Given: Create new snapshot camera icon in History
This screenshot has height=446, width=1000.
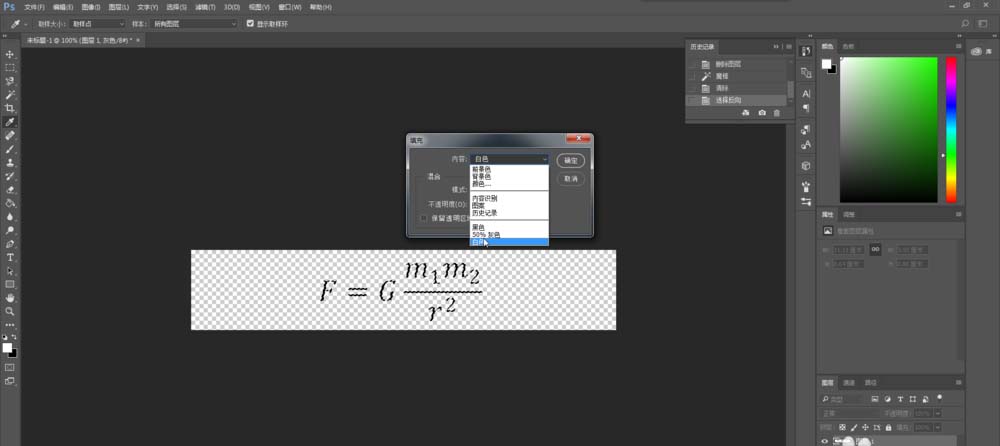Looking at the screenshot, I should point(762,113).
